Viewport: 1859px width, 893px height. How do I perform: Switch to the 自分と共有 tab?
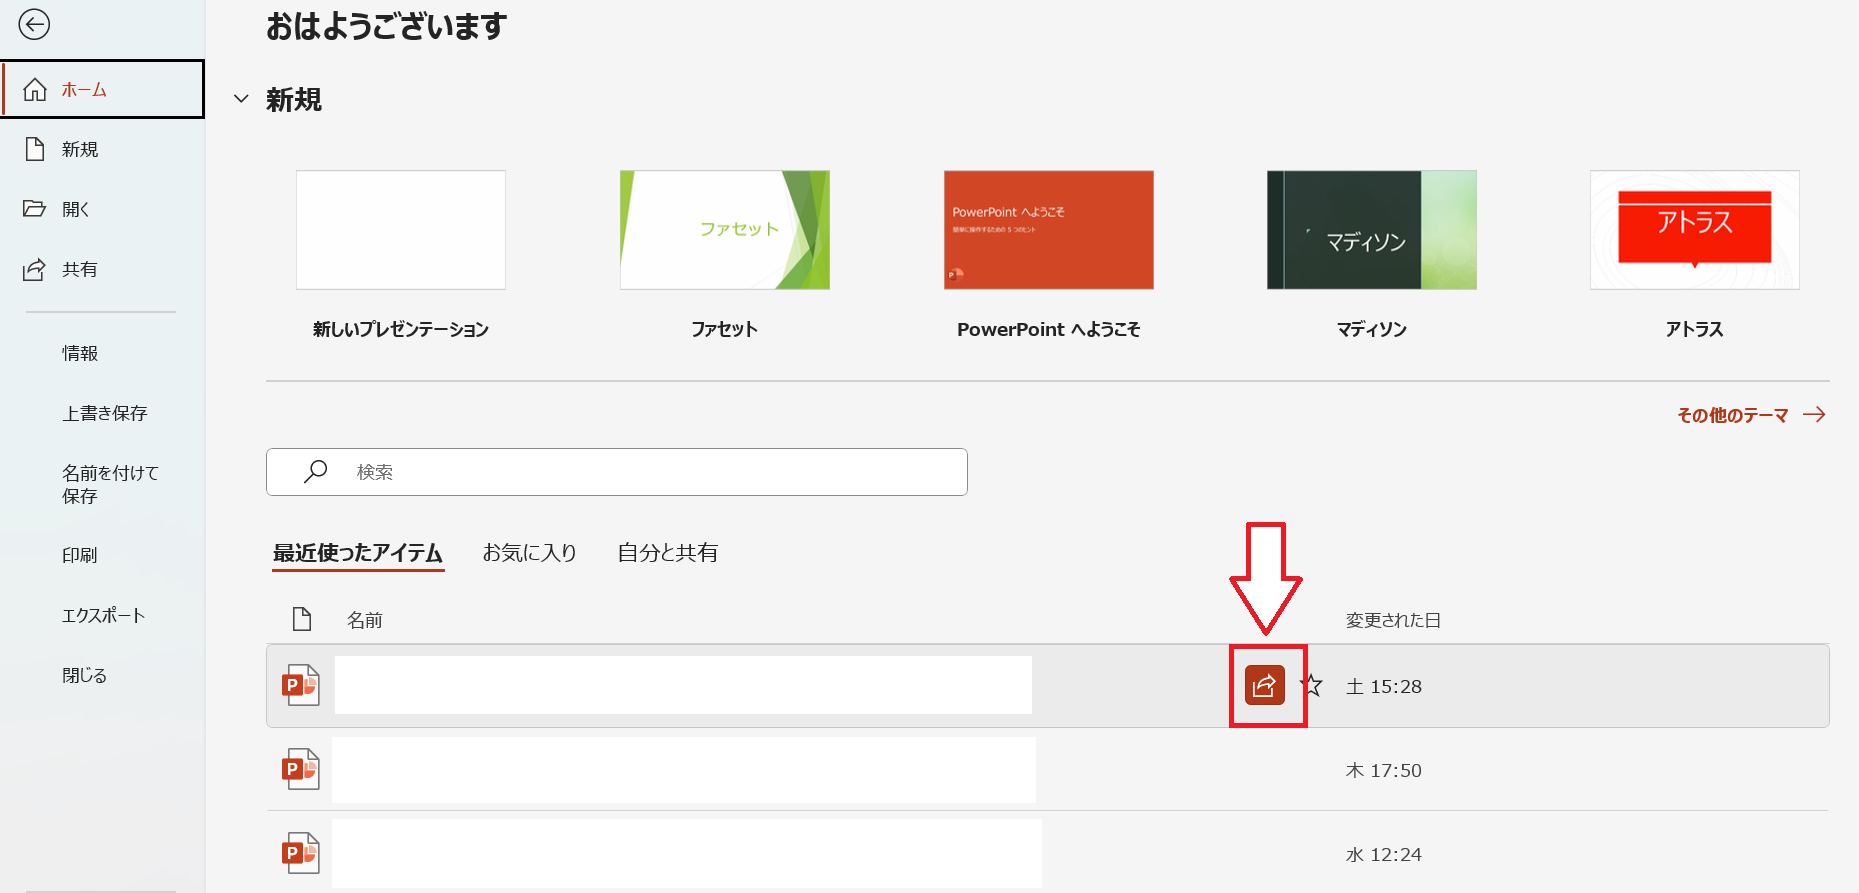coord(667,553)
